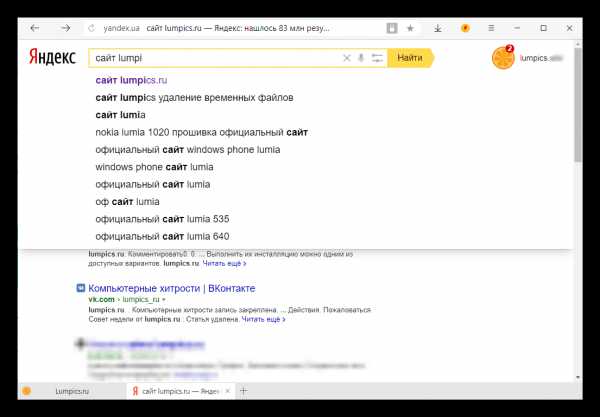Image resolution: width=600 pixels, height=417 pixels.
Task: Open the lumpics account name
Action: [x=541, y=58]
